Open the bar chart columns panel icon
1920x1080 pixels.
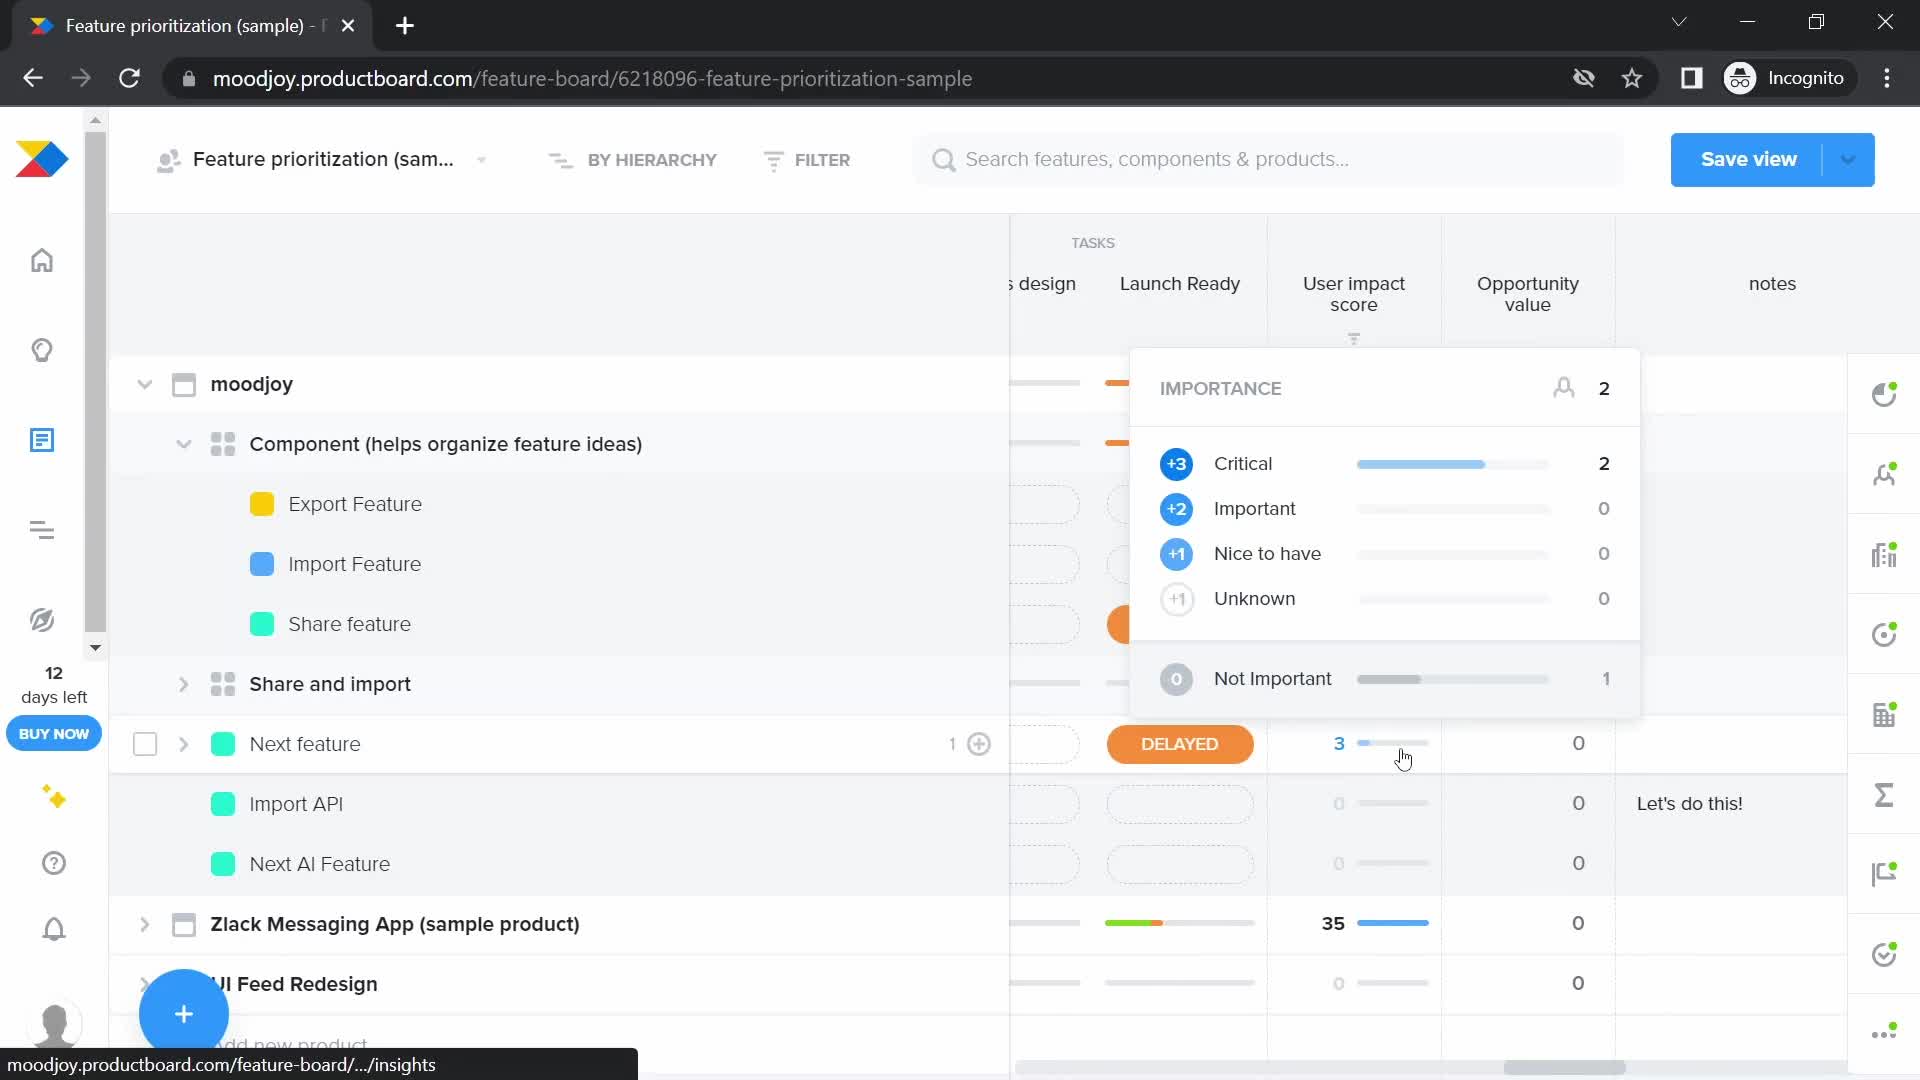(x=1884, y=554)
